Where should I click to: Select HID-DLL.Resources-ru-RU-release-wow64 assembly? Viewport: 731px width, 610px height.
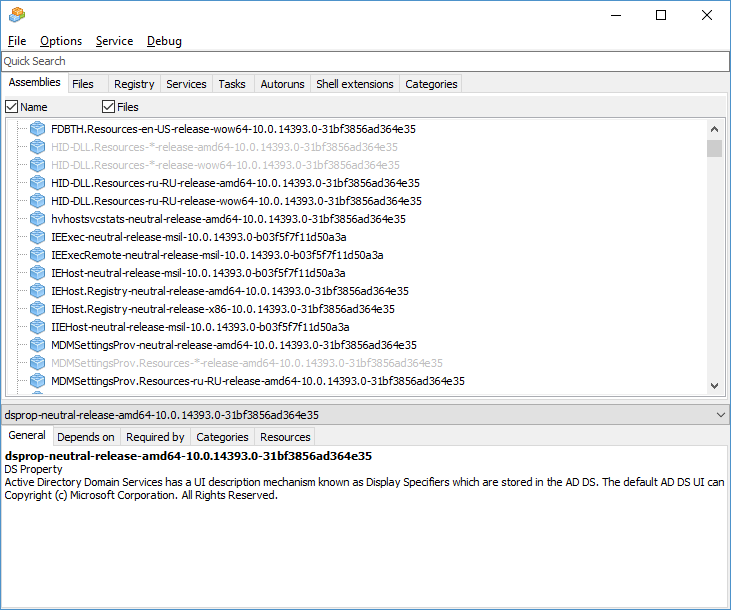tap(236, 201)
